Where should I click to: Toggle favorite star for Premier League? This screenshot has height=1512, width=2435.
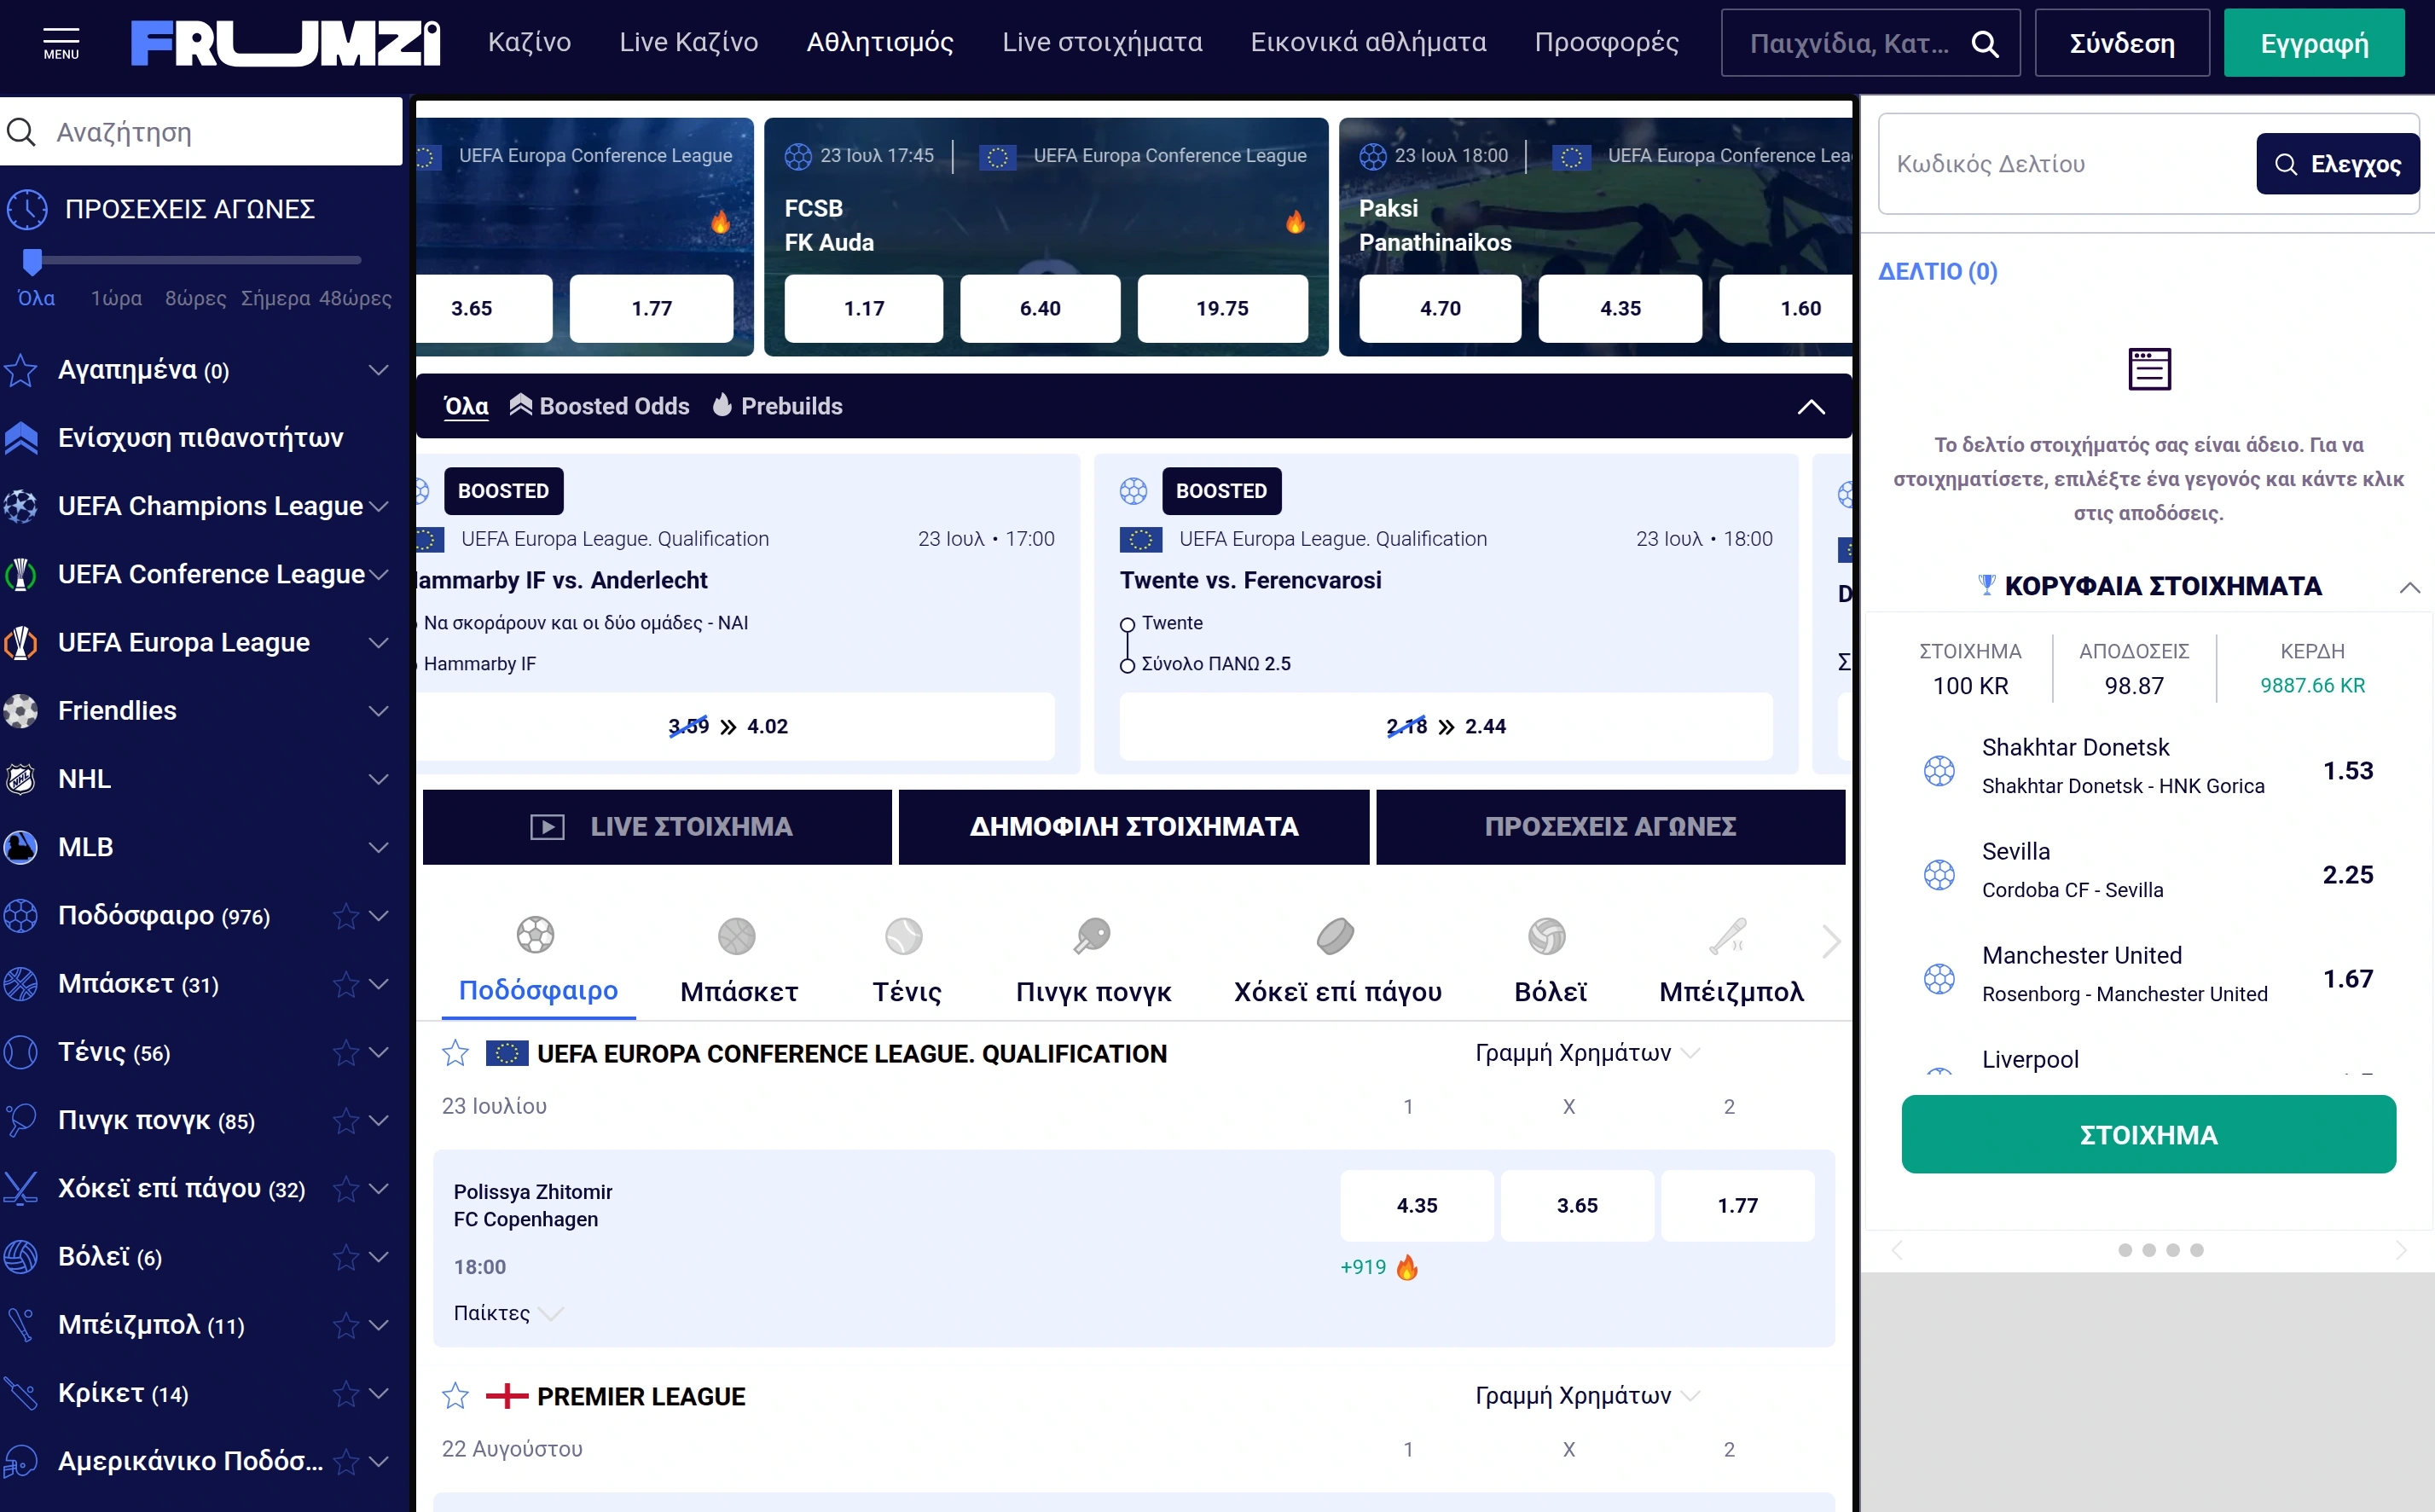[455, 1396]
